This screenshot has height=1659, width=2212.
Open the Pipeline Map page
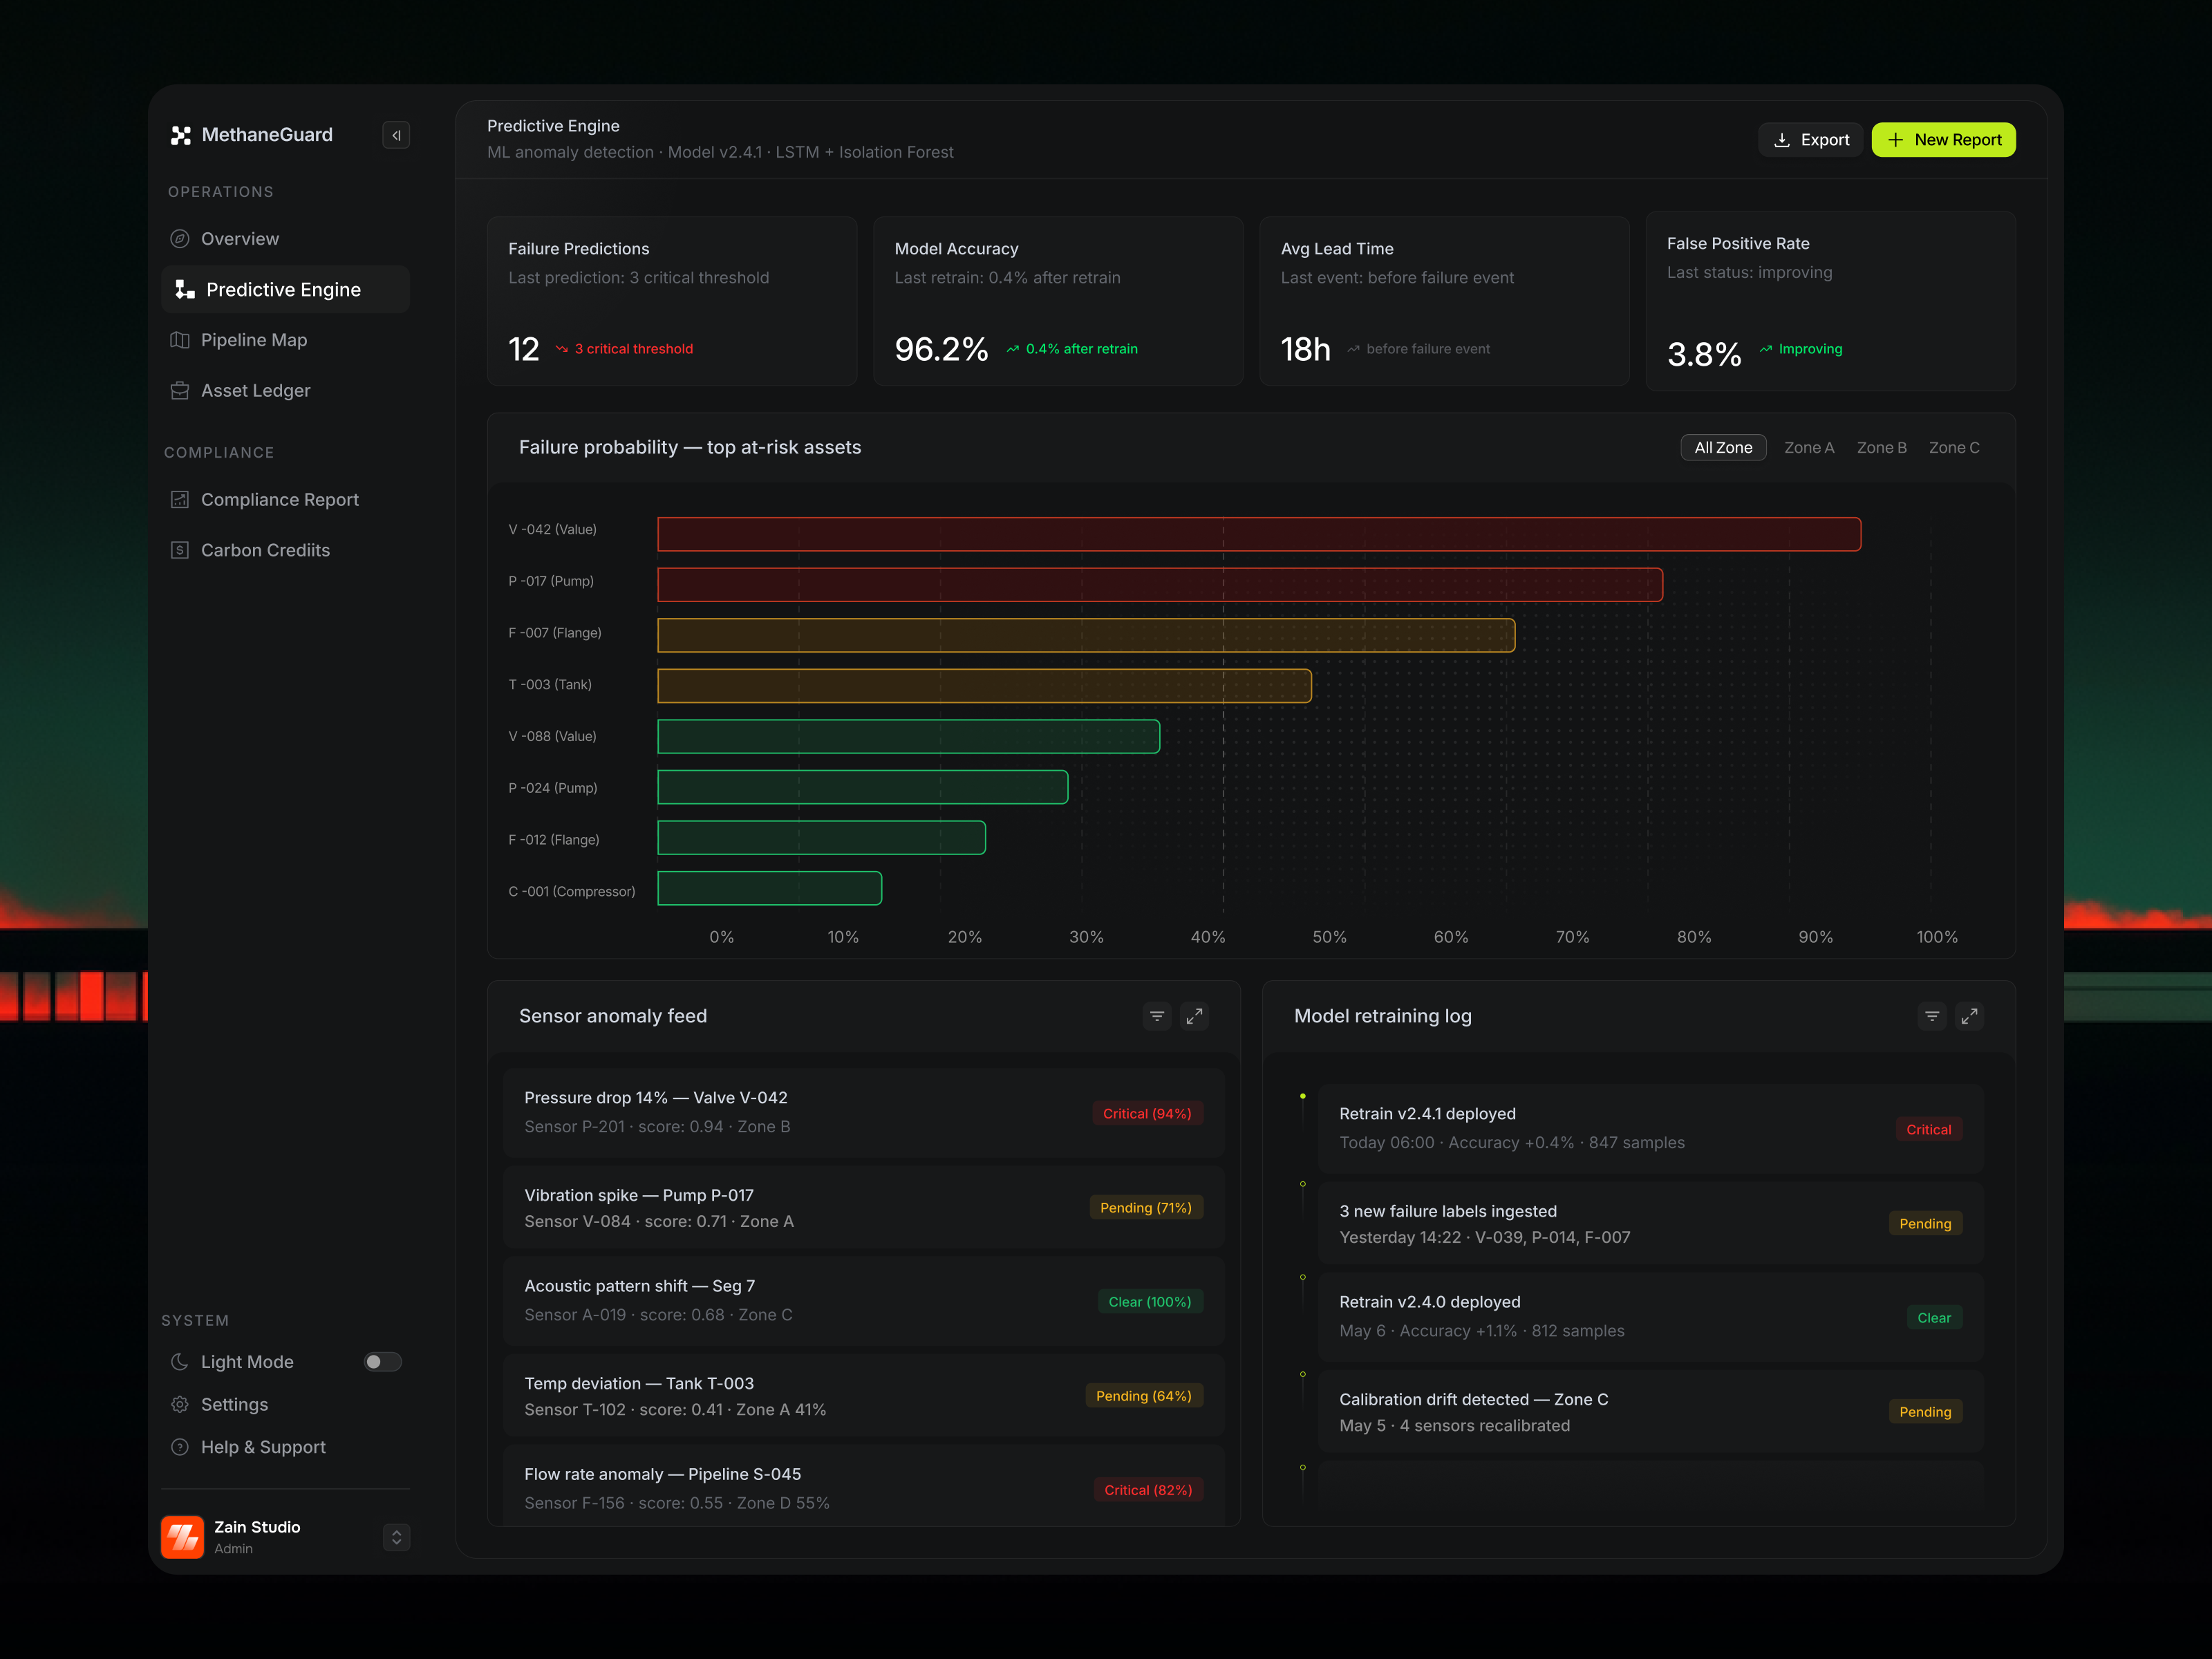tap(286, 340)
